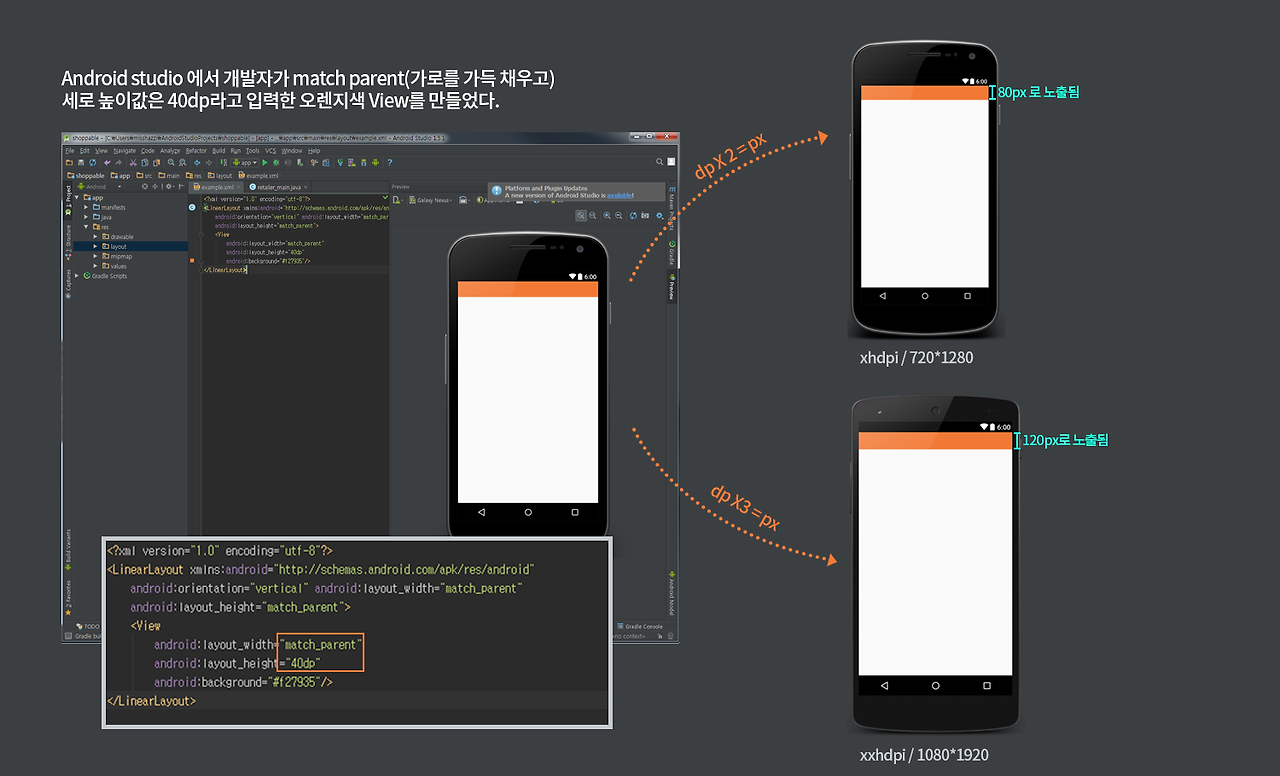The width and height of the screenshot is (1280, 776).
Task: Open the preview settings gear icon
Action: point(659,215)
